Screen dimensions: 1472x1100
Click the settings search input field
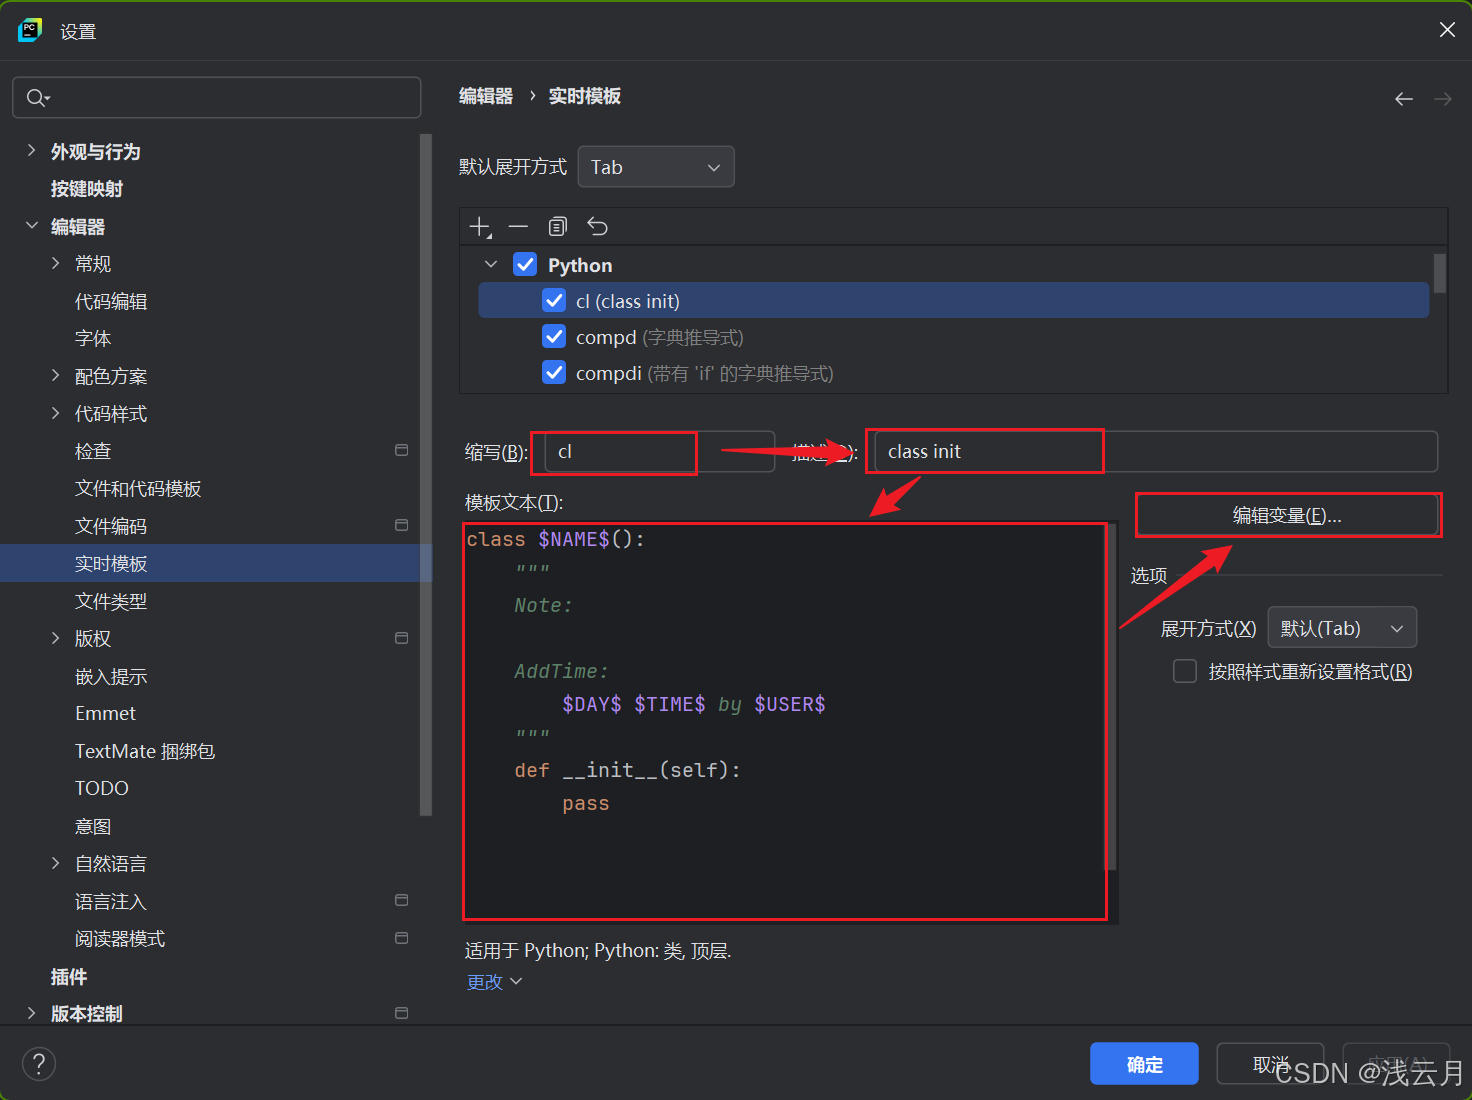coord(216,97)
